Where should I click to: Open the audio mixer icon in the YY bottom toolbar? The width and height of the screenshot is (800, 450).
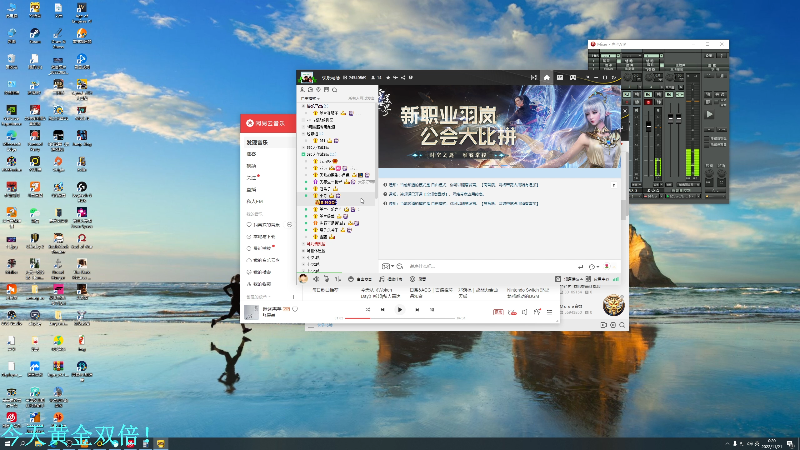[337, 279]
